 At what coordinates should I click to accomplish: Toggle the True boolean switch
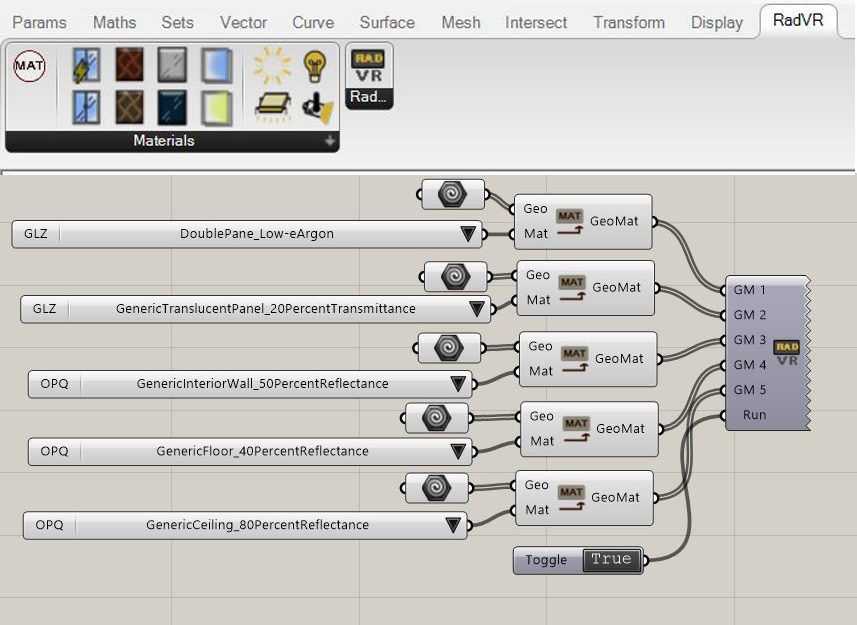611,560
